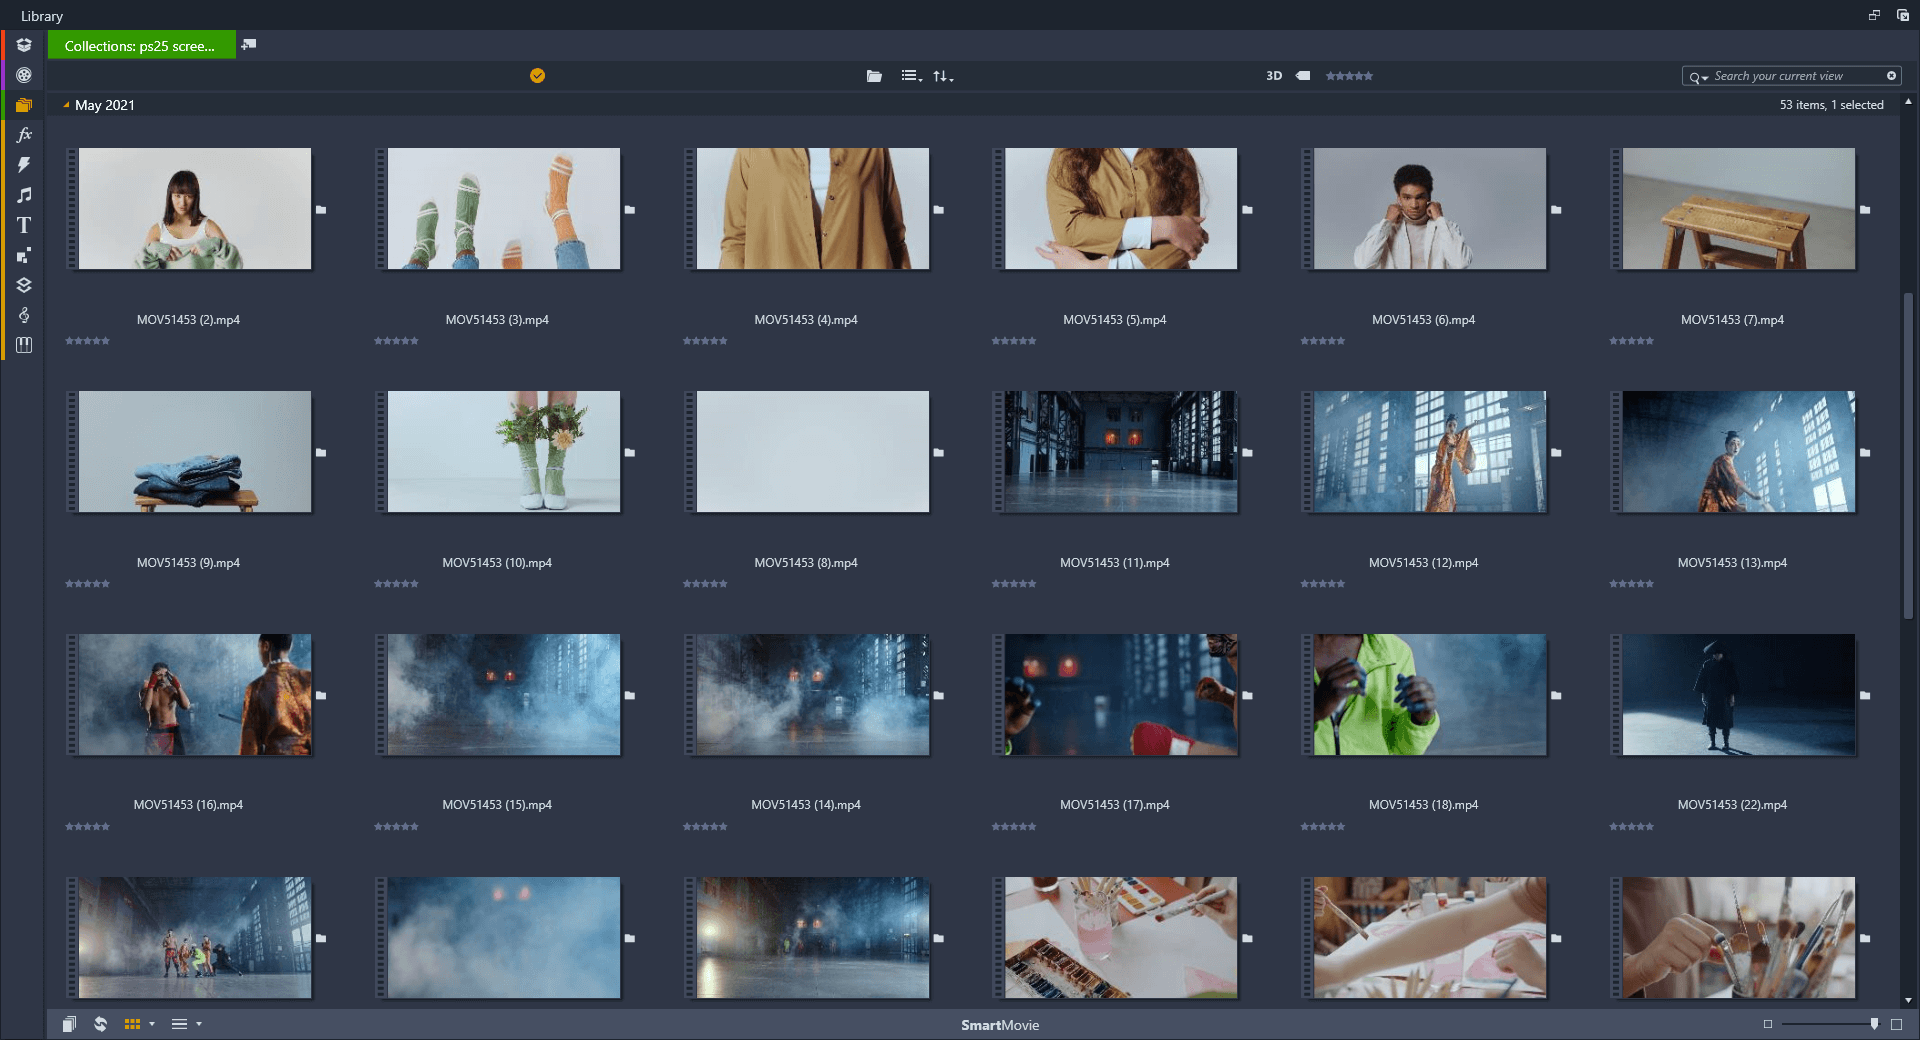Click the SmartMovie button
This screenshot has height=1040, width=1920.
pyautogui.click(x=999, y=1025)
